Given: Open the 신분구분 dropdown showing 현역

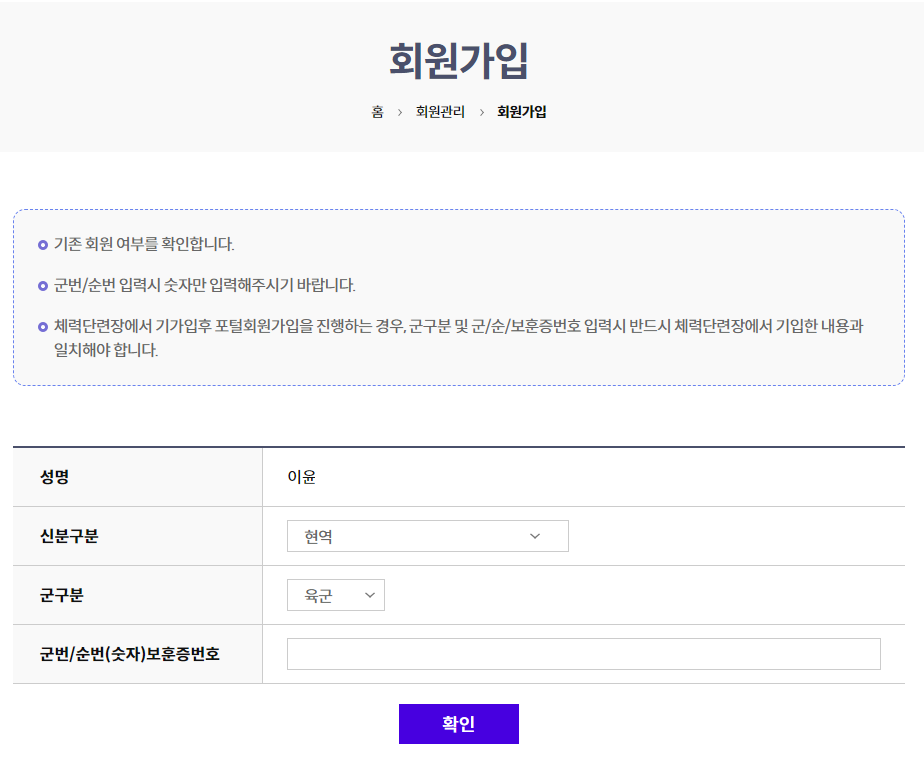Looking at the screenshot, I should [427, 536].
